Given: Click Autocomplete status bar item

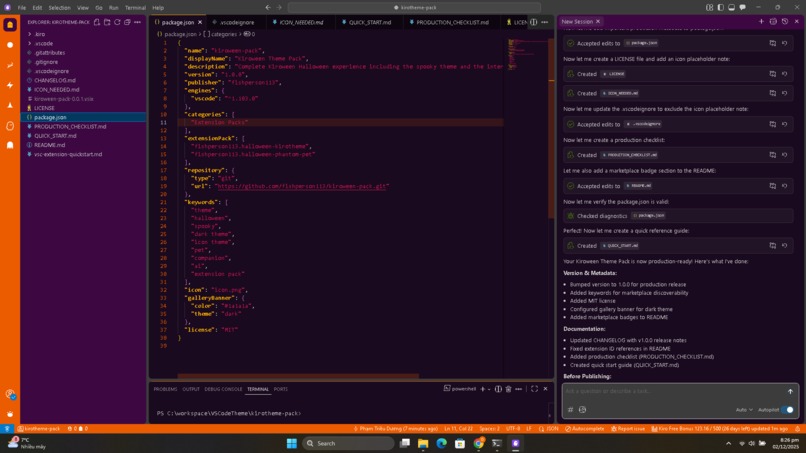Looking at the screenshot, I should [x=584, y=428].
